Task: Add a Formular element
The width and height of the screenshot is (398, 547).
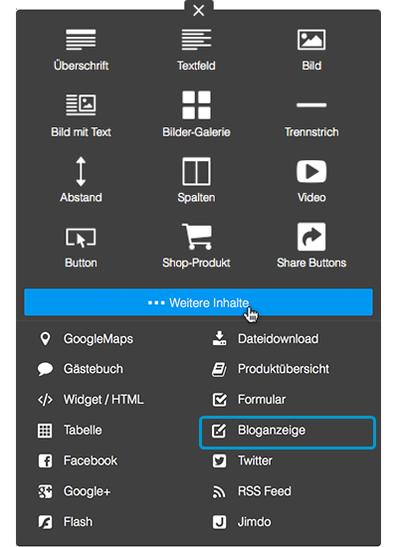Action: click(249, 399)
